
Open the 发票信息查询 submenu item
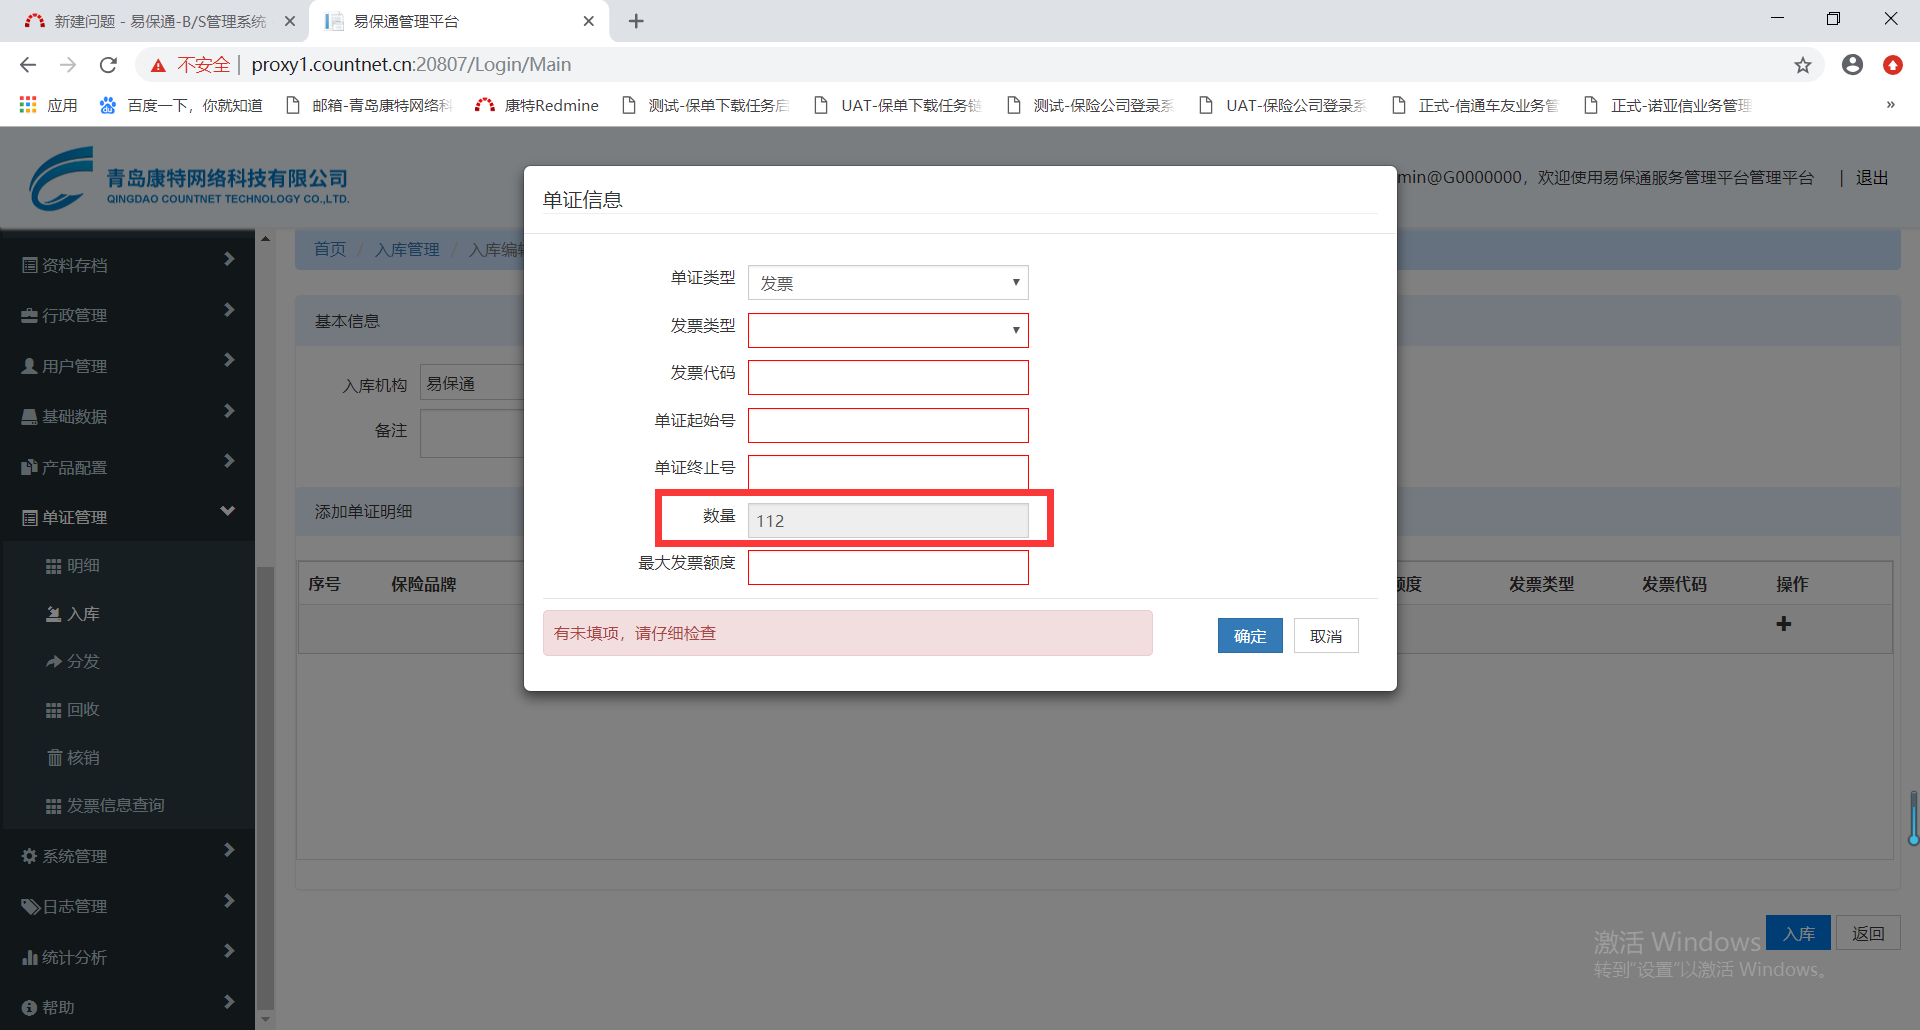point(116,806)
